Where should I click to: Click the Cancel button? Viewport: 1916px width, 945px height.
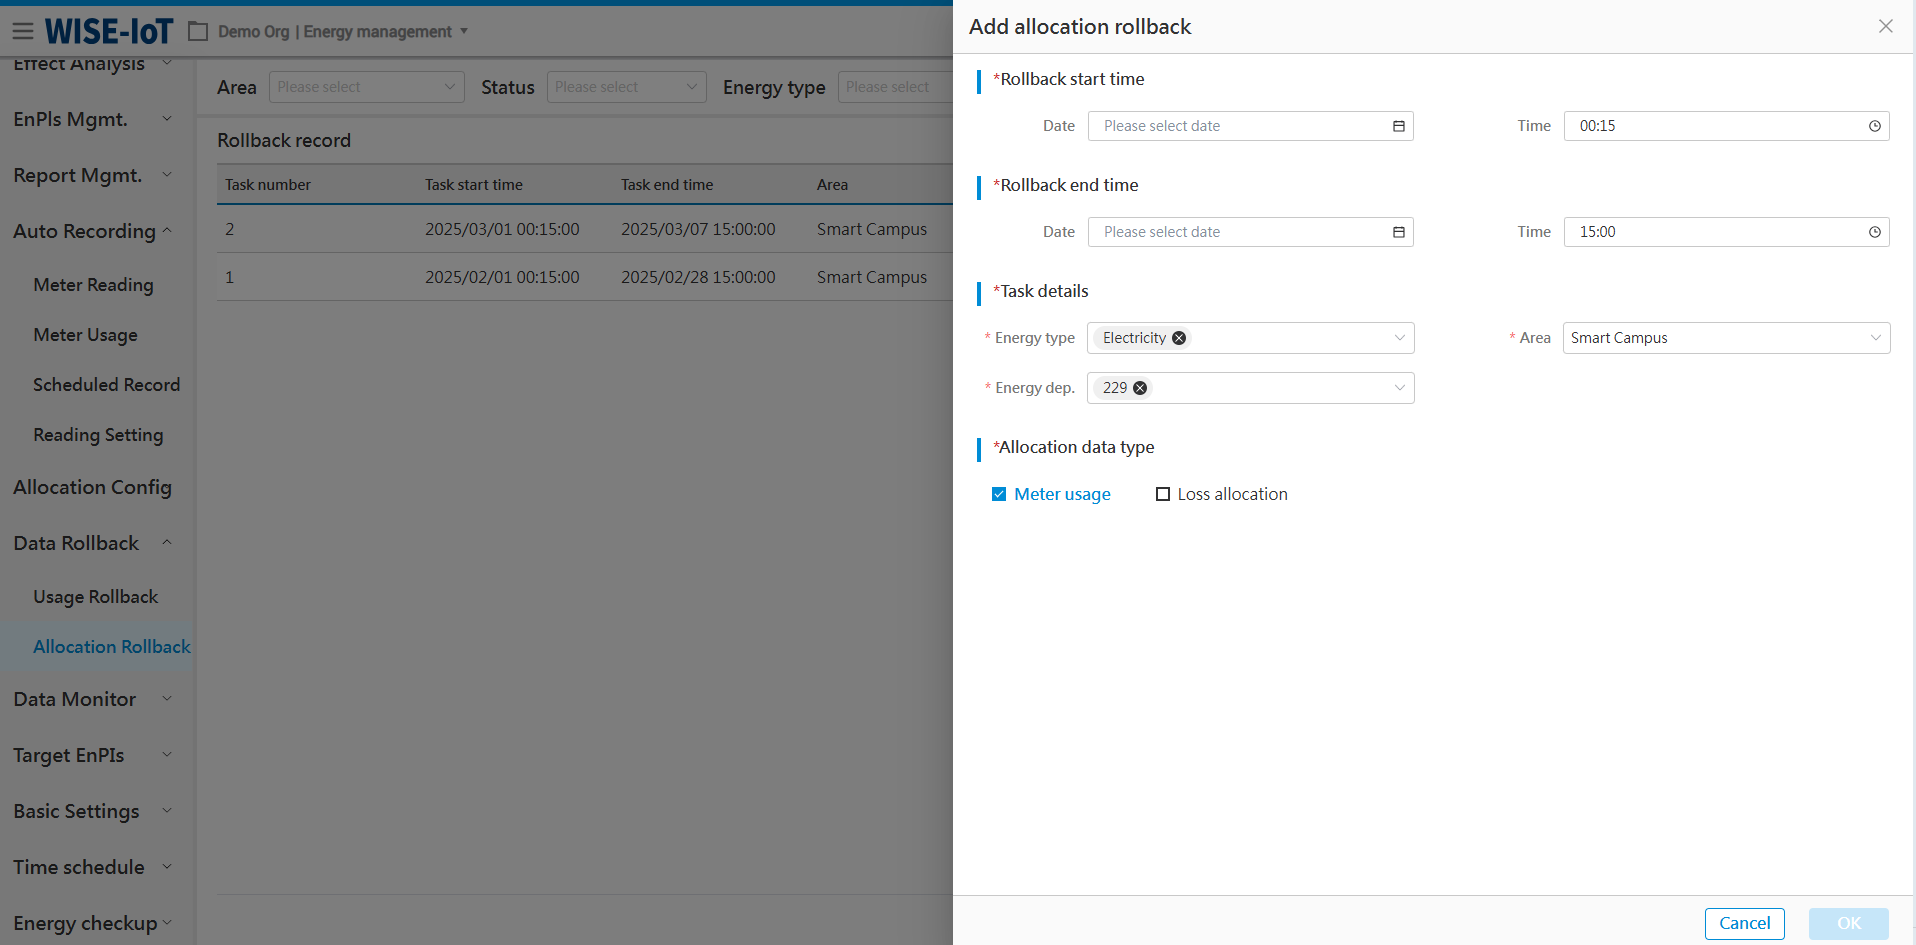click(x=1744, y=923)
